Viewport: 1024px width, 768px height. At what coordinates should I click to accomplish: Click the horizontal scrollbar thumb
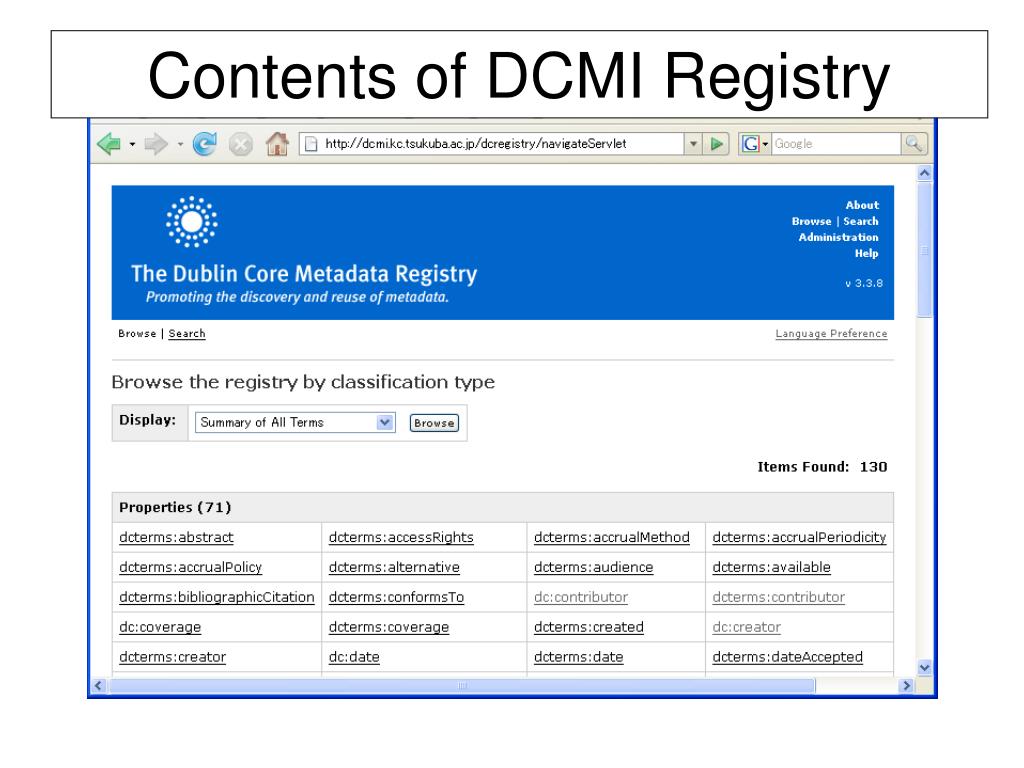[x=462, y=686]
